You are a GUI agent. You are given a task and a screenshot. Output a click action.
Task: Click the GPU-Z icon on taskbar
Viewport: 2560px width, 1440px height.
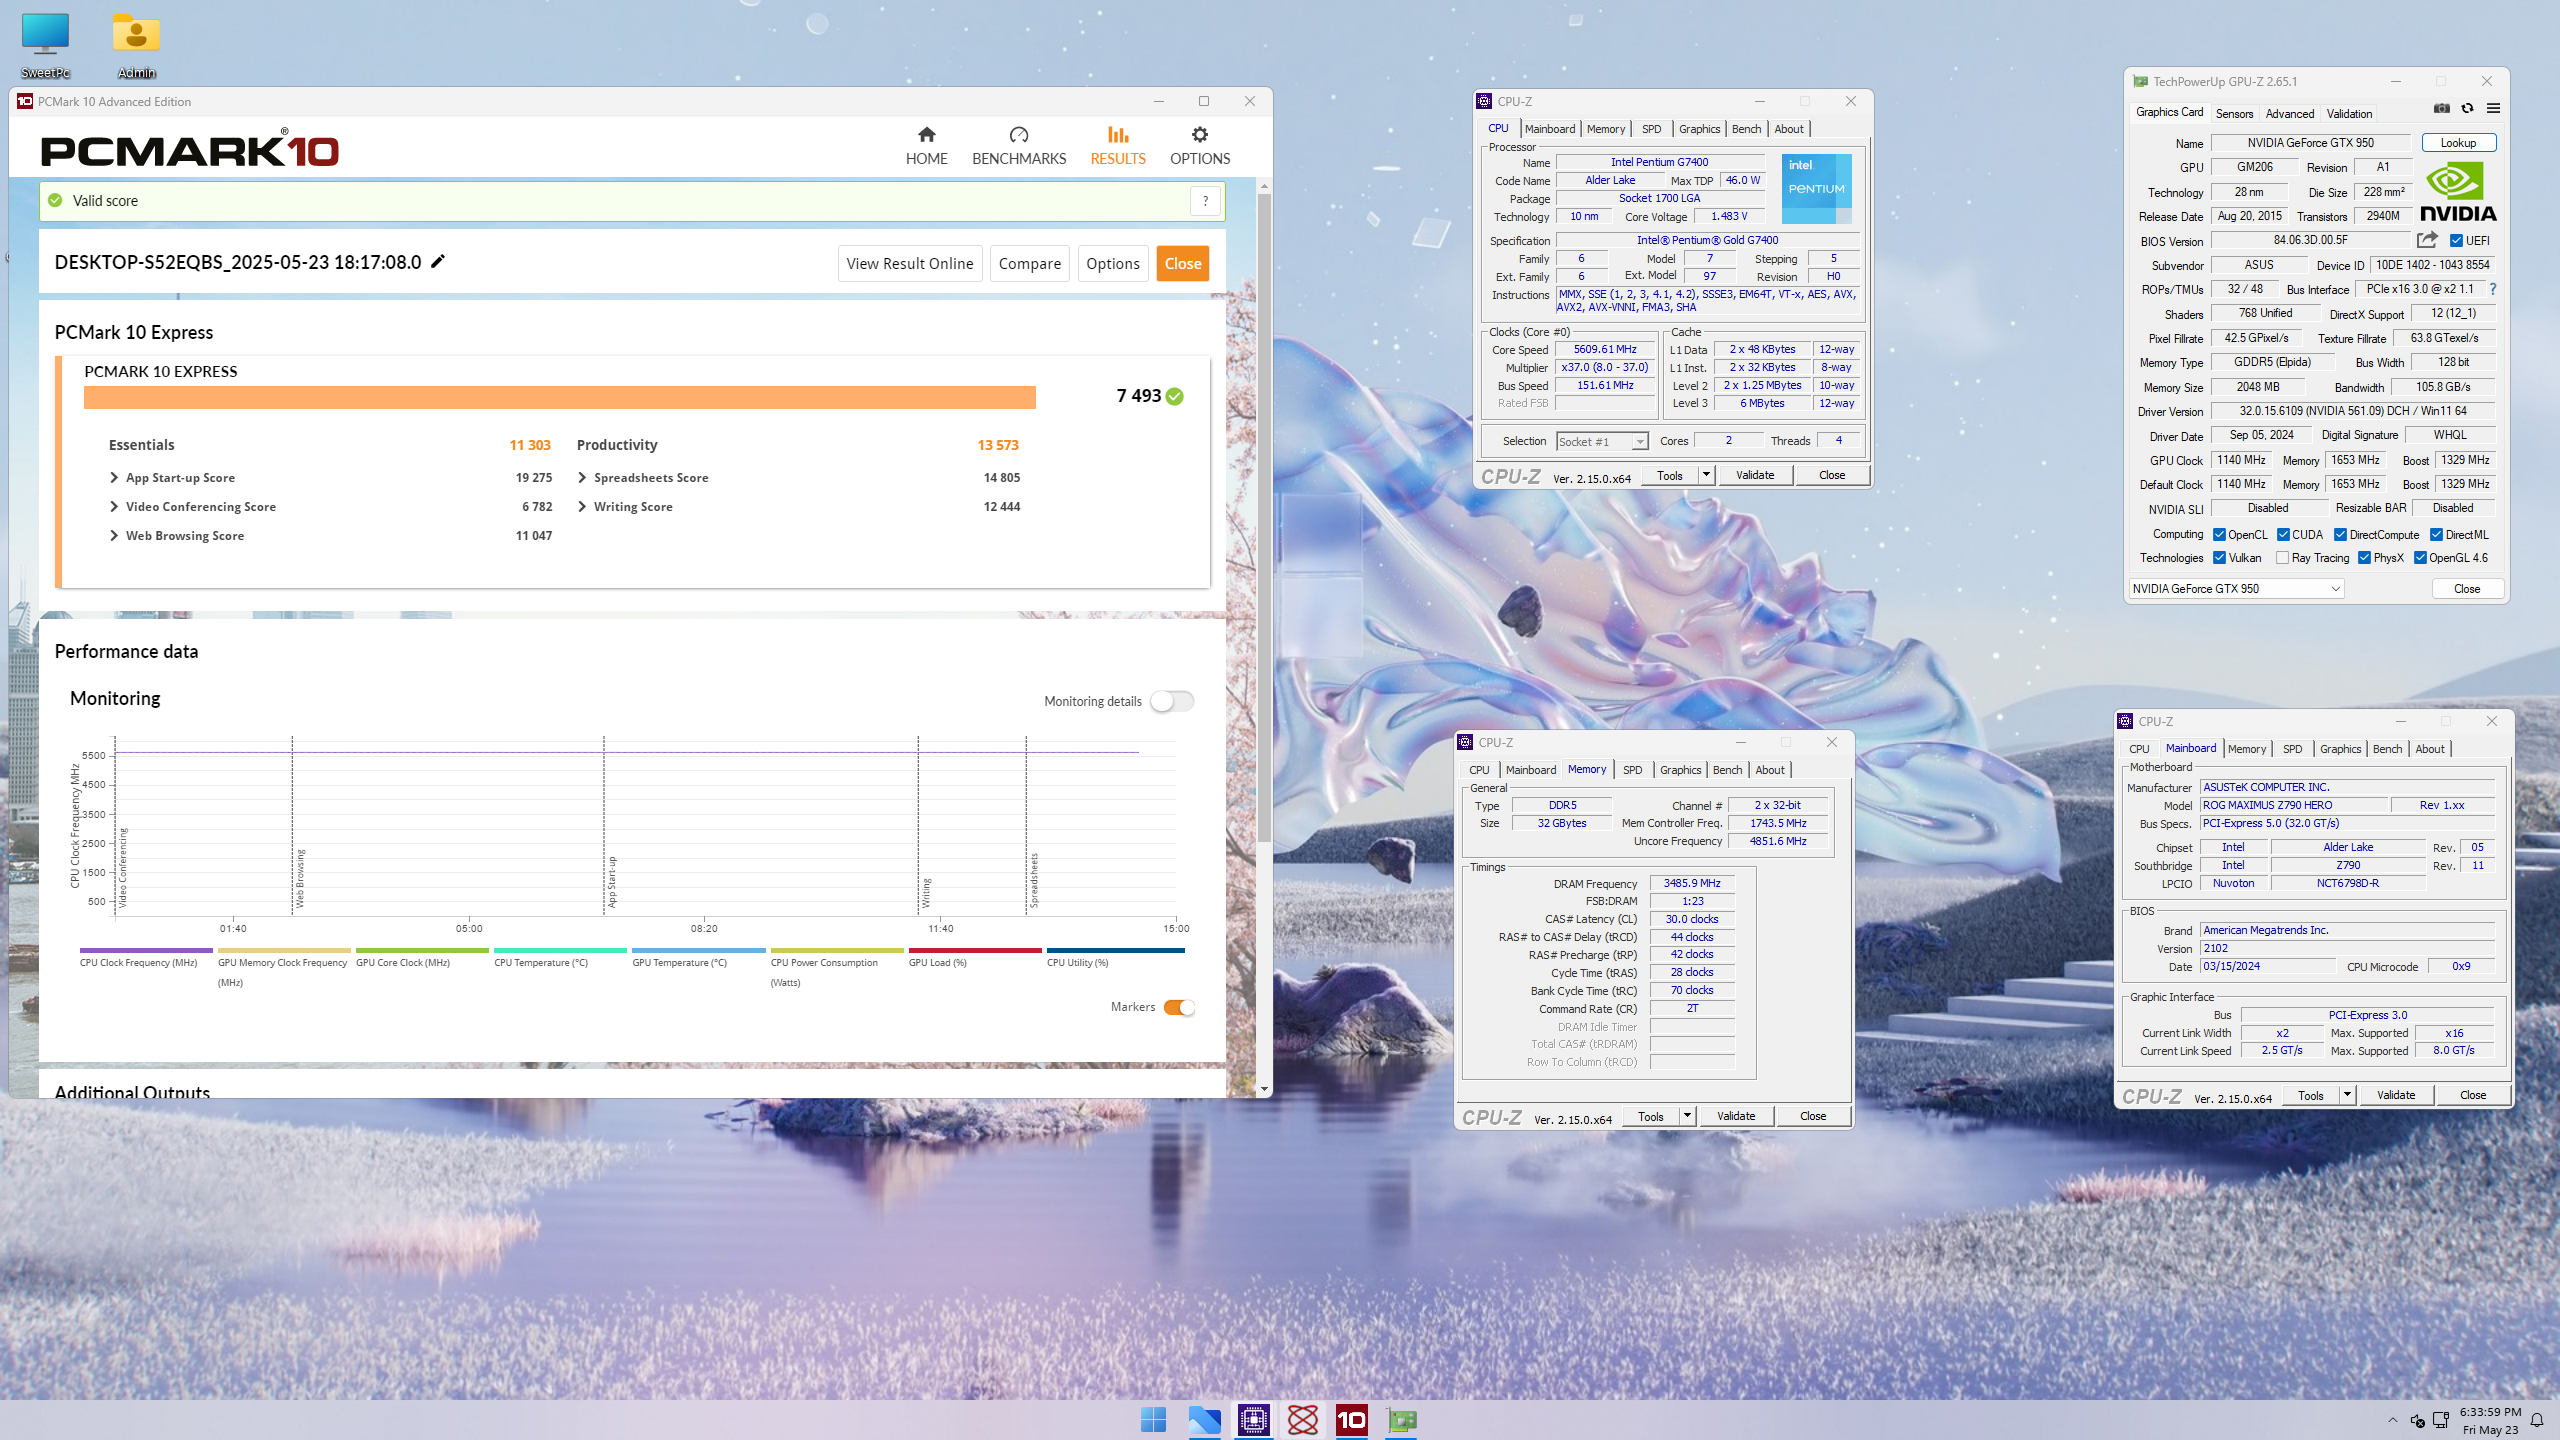pyautogui.click(x=1401, y=1420)
